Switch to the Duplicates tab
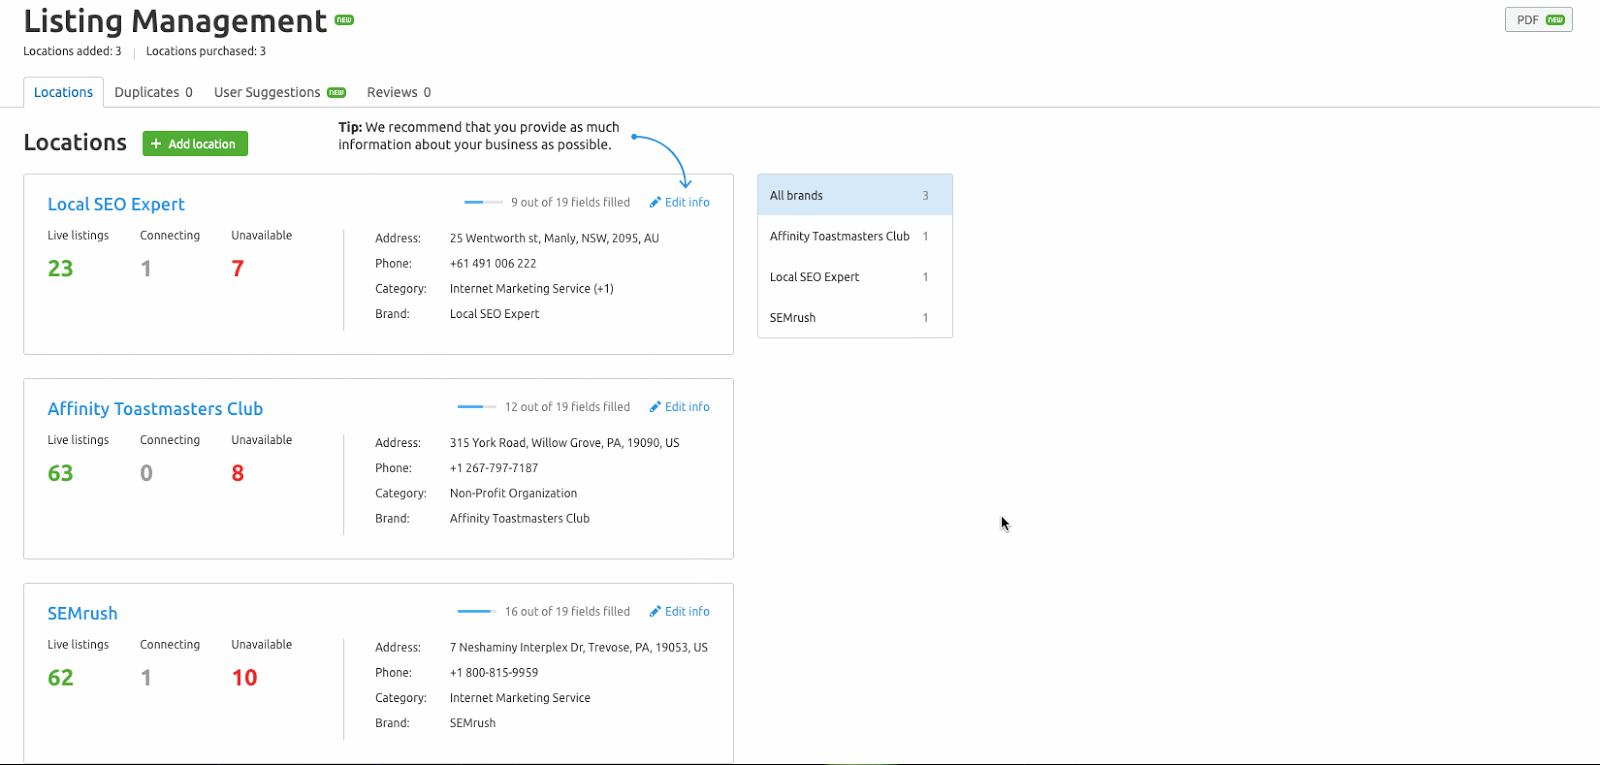 click(153, 92)
